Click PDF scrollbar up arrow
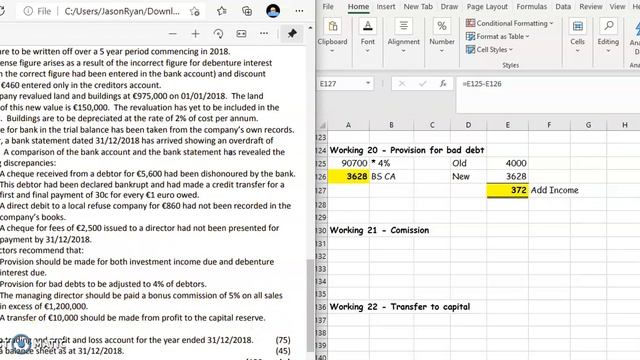Image resolution: width=640 pixels, height=360 pixels. (x=310, y=28)
